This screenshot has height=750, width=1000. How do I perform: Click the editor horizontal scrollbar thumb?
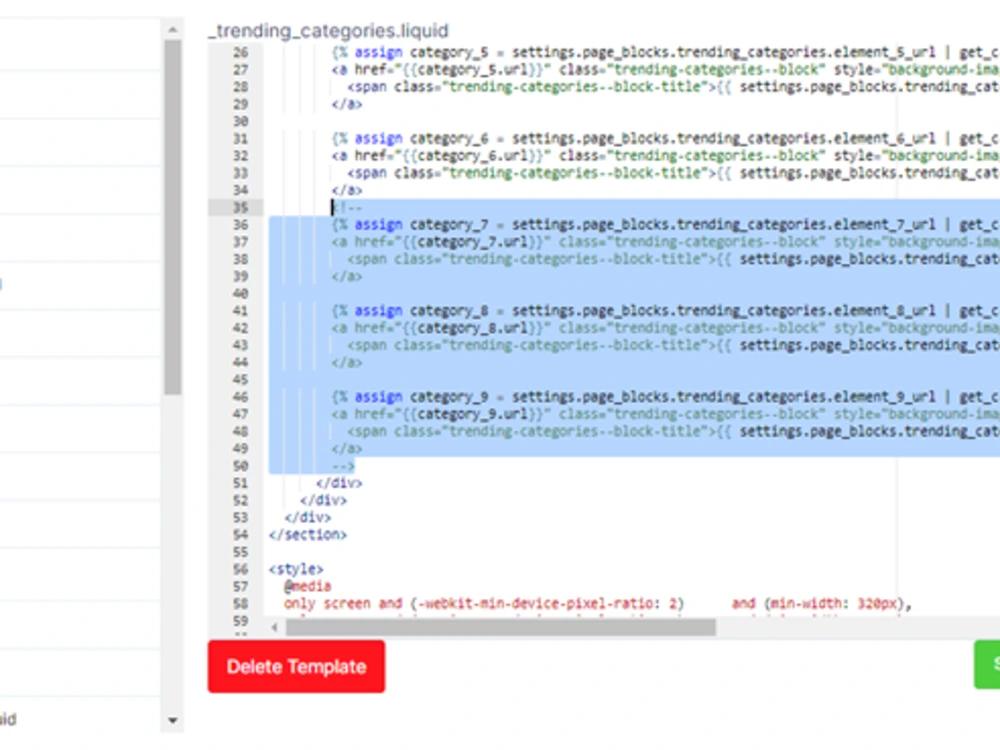point(501,628)
